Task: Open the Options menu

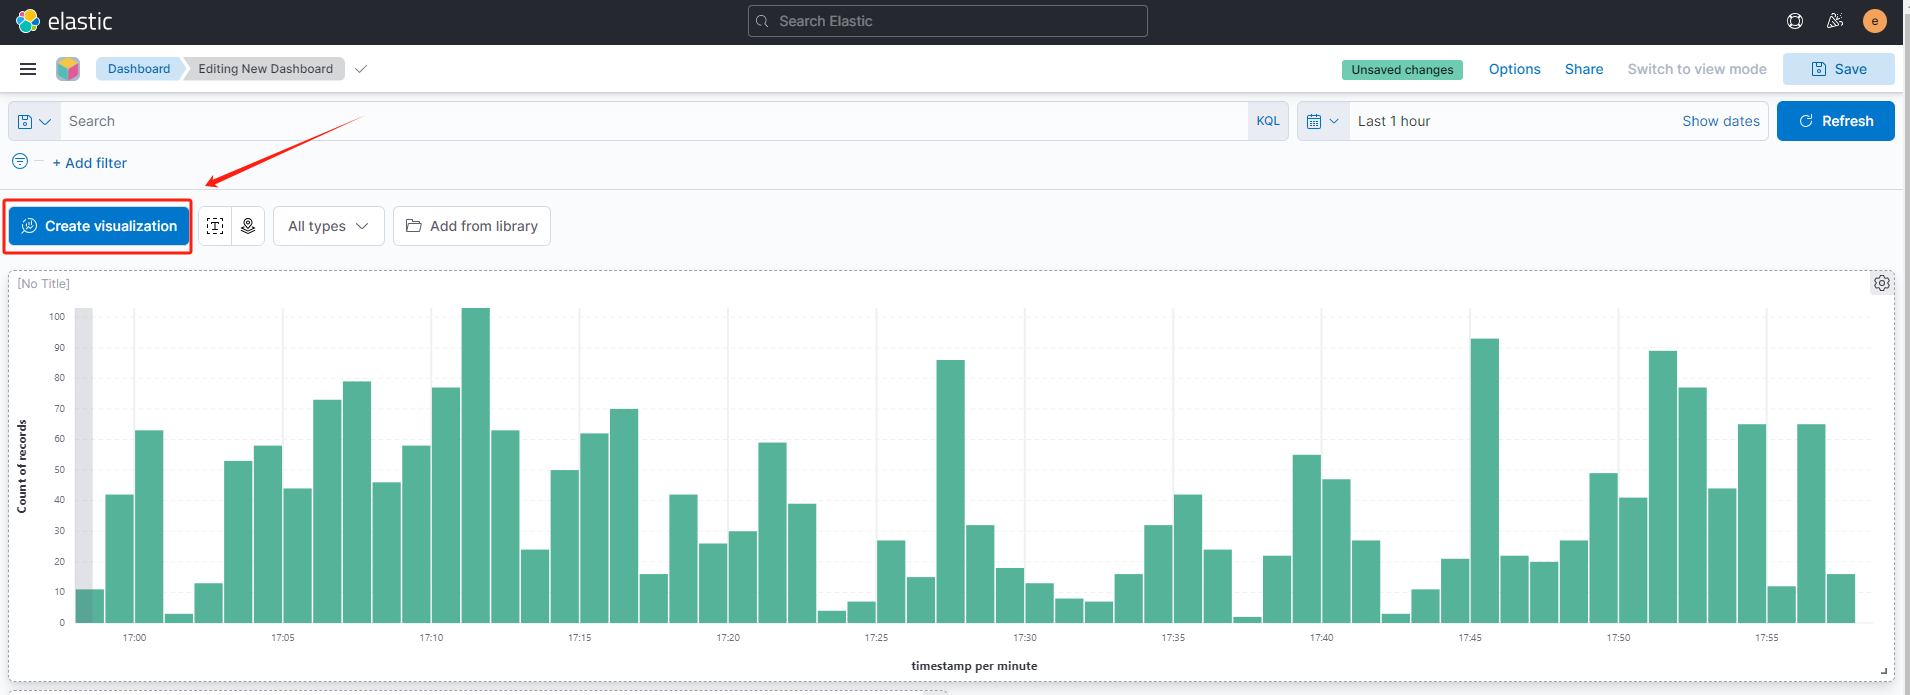Action: pyautogui.click(x=1514, y=69)
